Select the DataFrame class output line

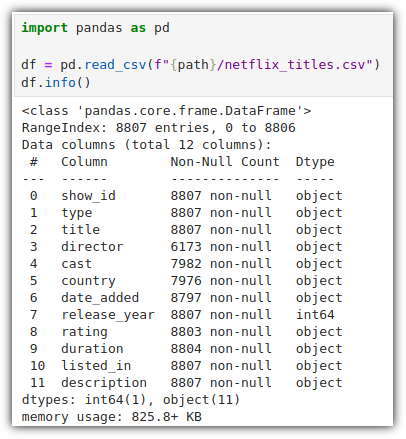[x=166, y=111]
